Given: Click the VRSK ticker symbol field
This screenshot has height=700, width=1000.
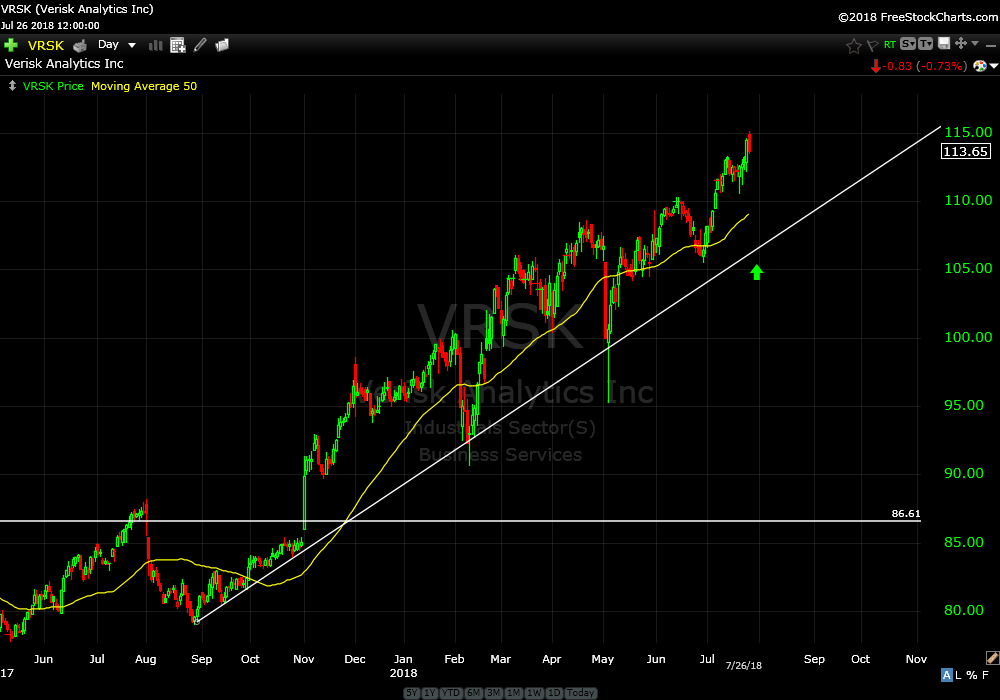Looking at the screenshot, I should pos(45,45).
